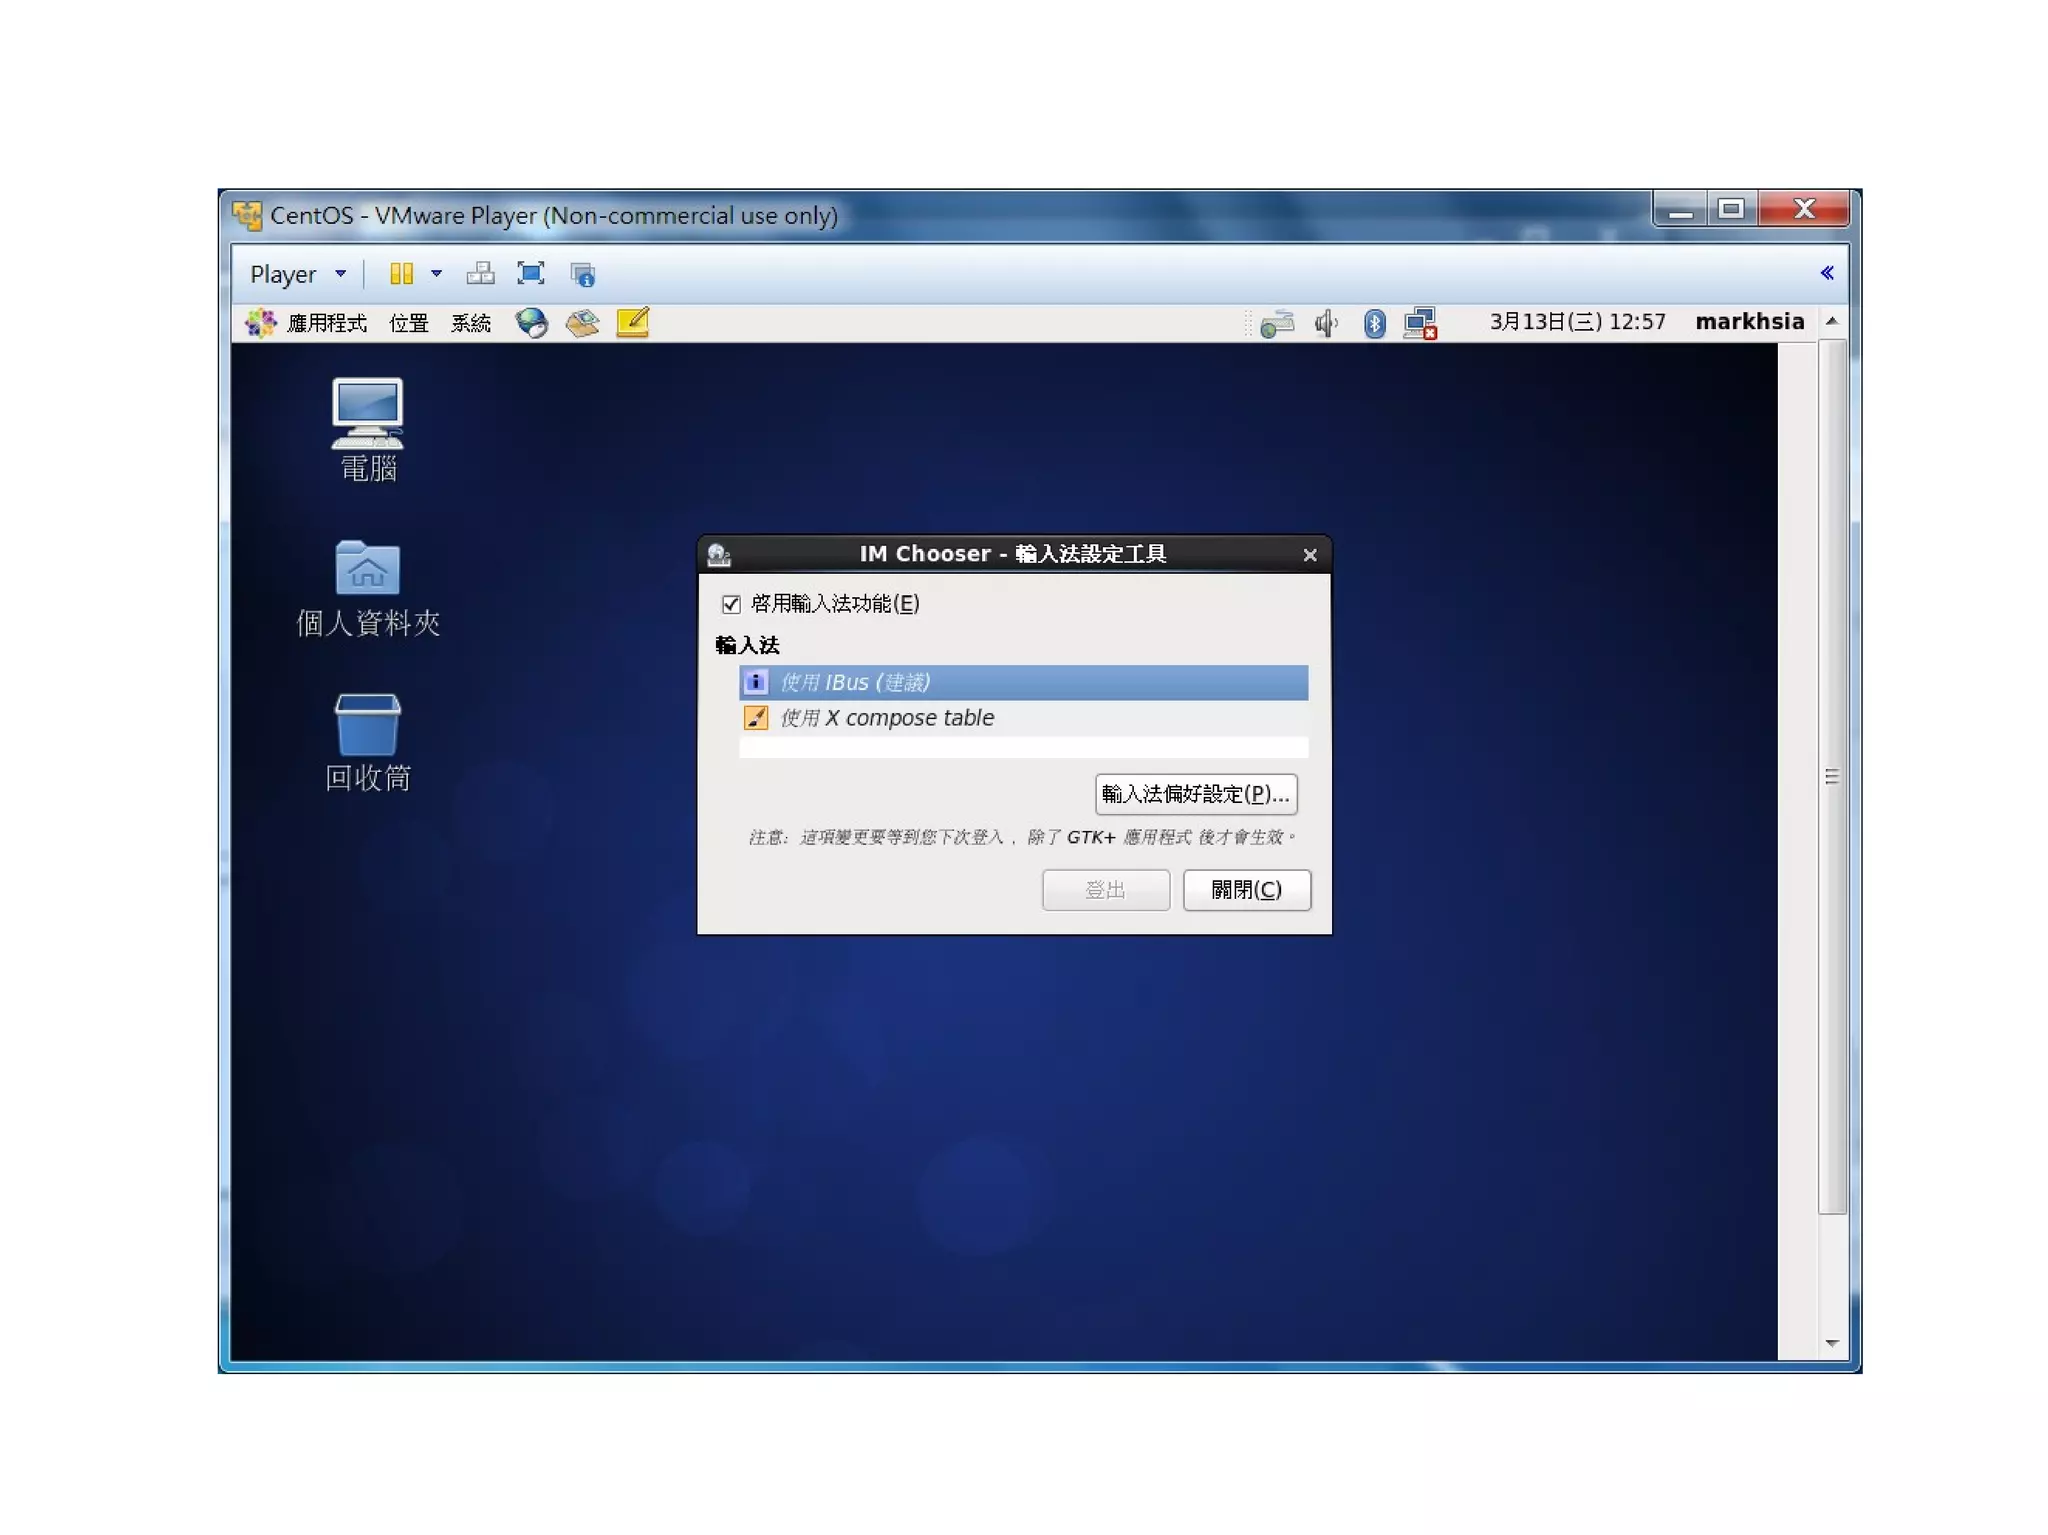Image resolution: width=2048 pixels, height=1535 pixels.
Task: Open the disconnected network icon in the panel
Action: pos(1421,323)
